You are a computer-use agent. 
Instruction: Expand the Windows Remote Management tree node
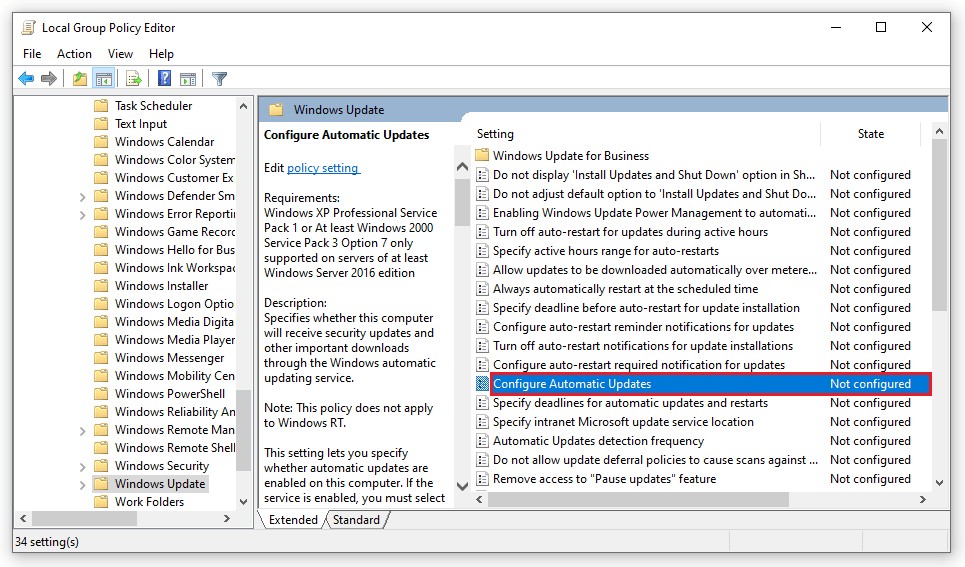[82, 431]
